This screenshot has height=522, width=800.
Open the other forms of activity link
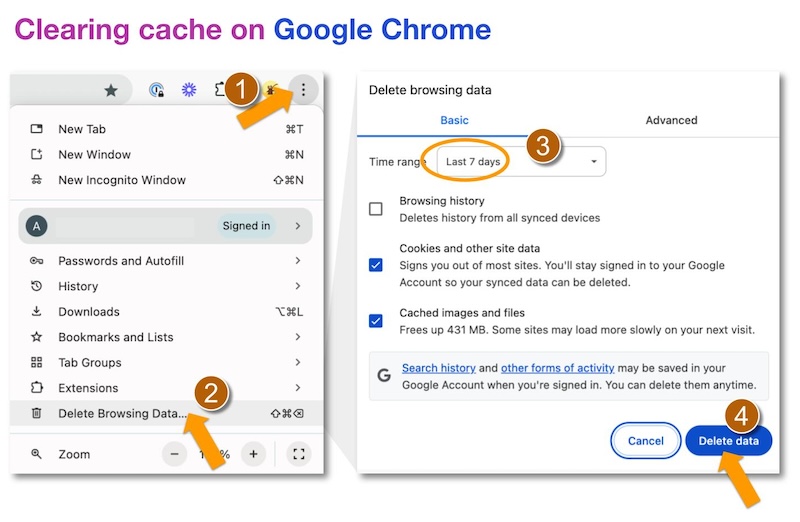click(558, 368)
